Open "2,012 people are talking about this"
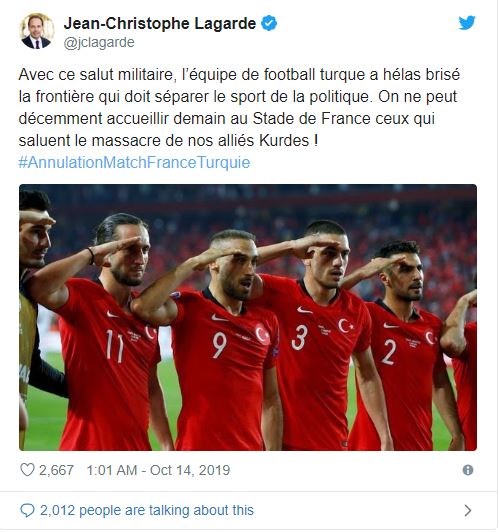 147,510
